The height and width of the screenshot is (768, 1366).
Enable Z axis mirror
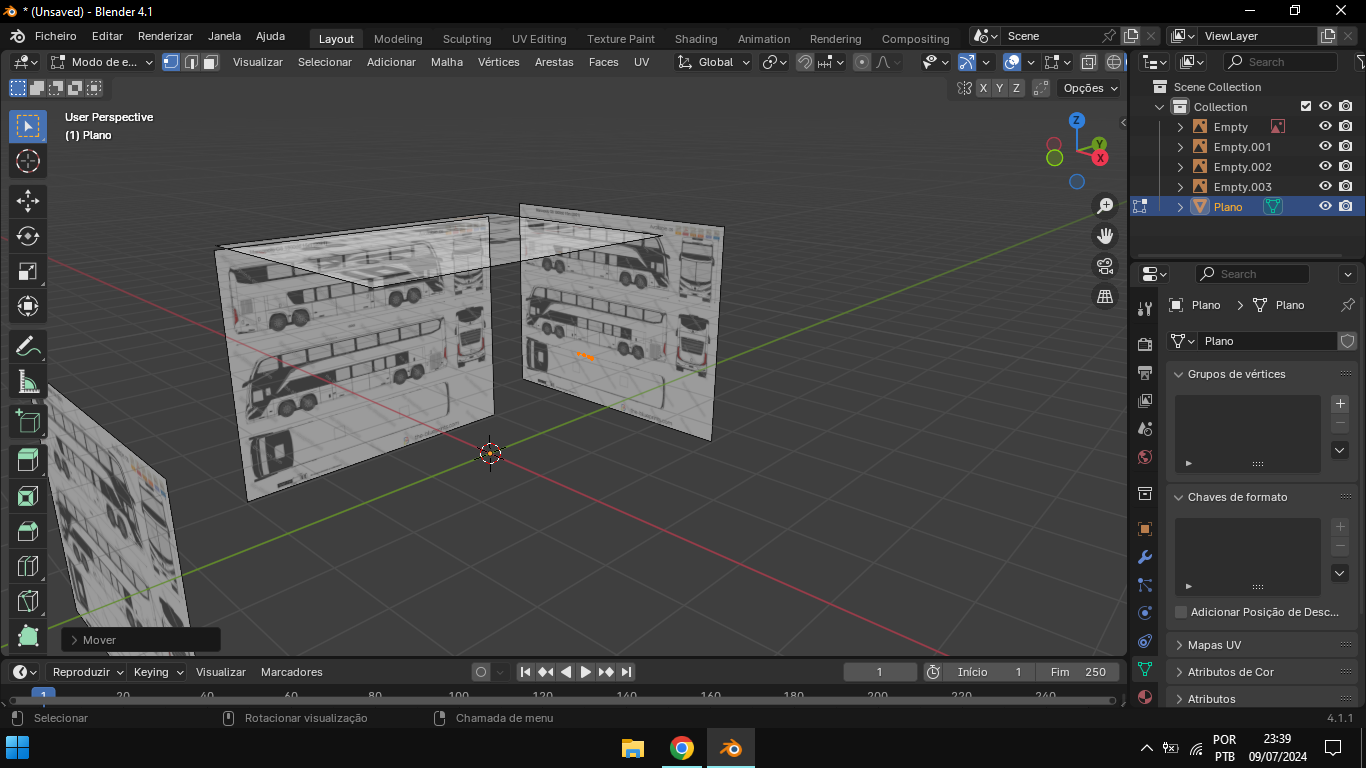click(x=1017, y=88)
